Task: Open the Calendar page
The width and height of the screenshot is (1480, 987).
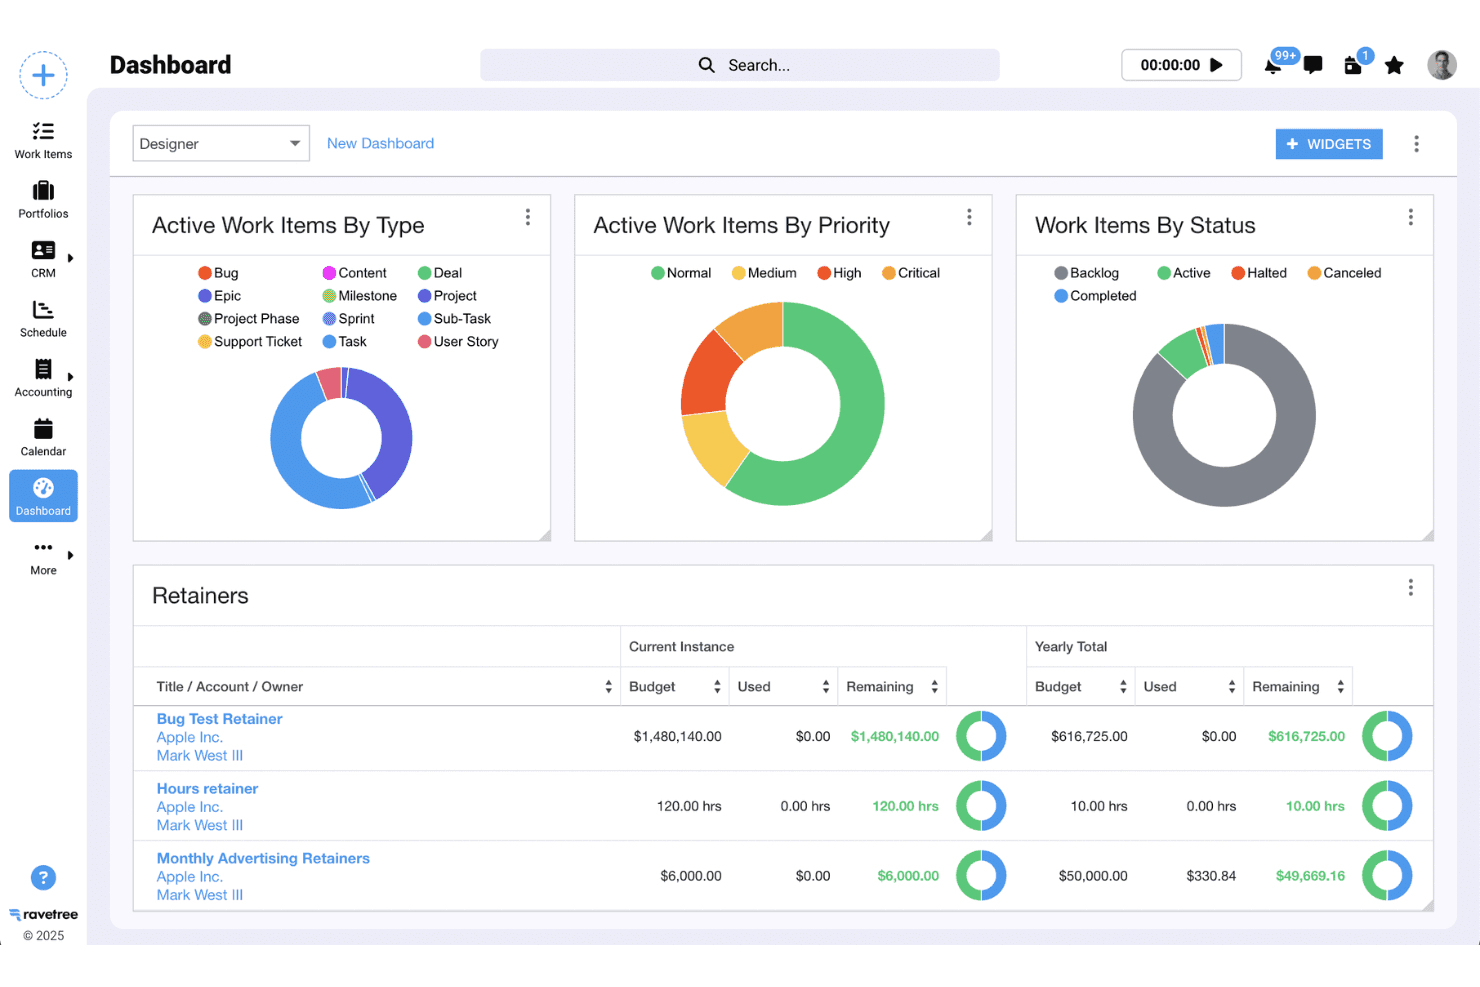Action: coord(43,438)
